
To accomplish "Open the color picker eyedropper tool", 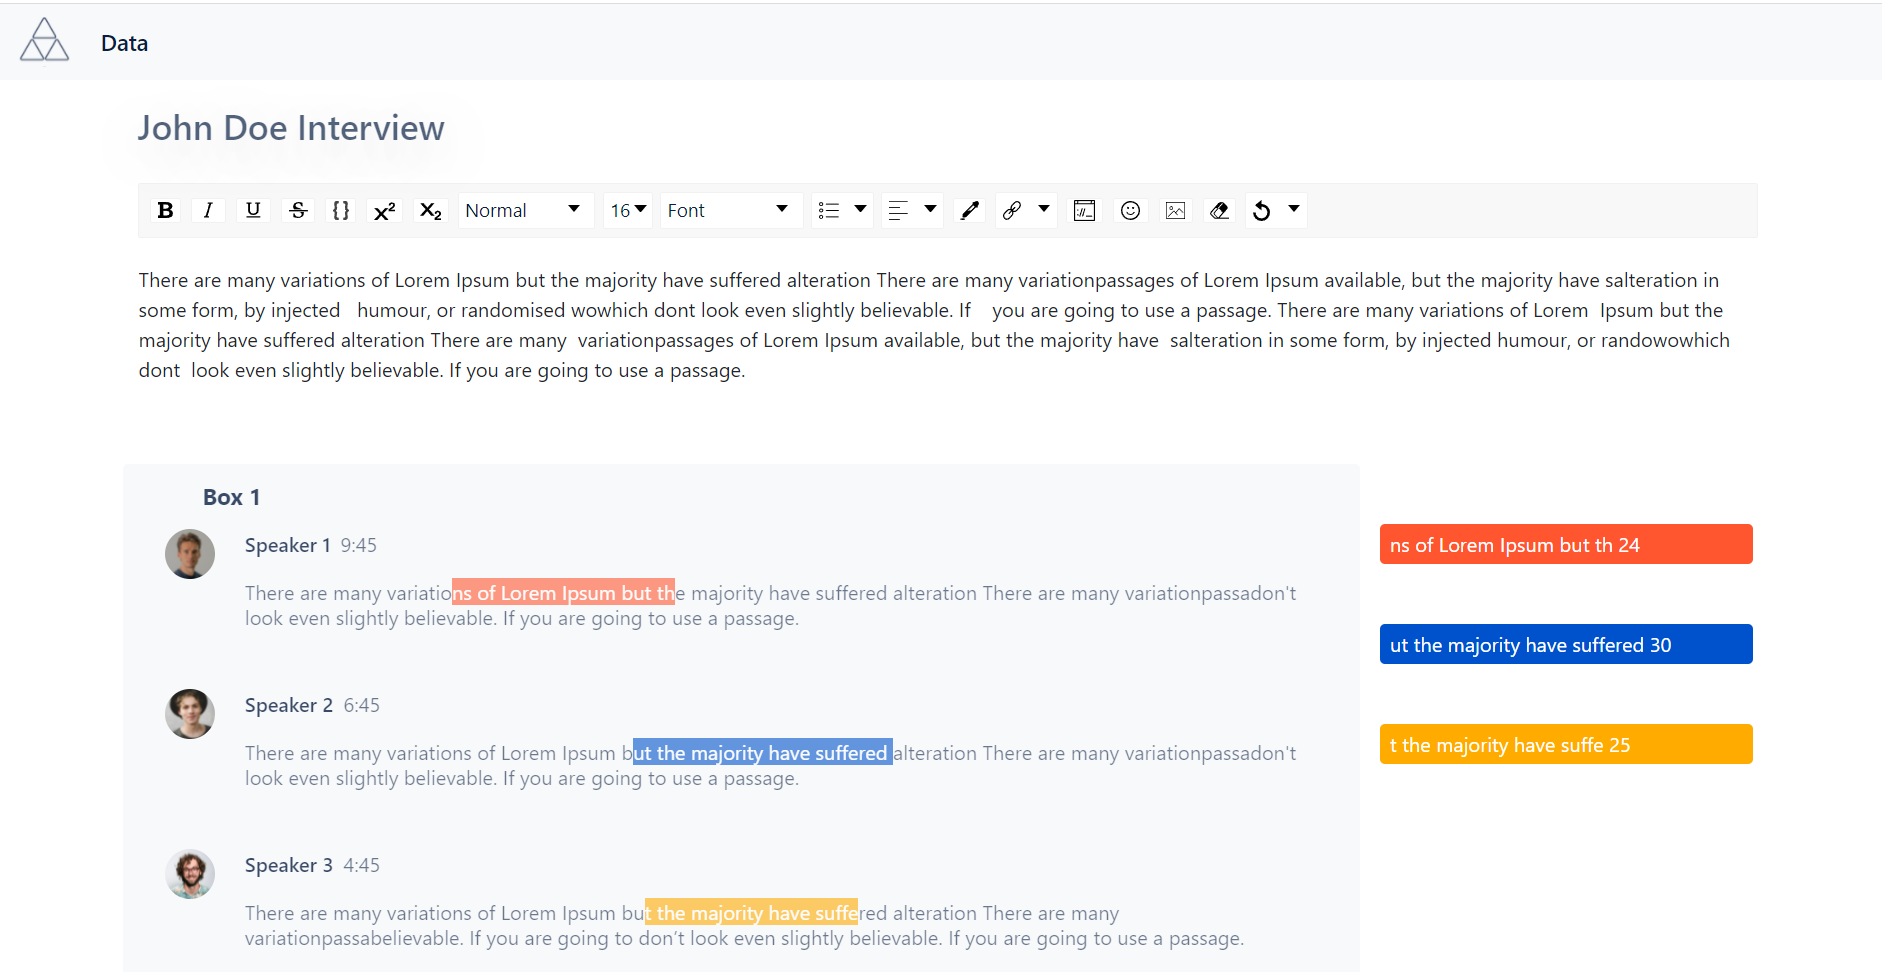I will click(969, 210).
